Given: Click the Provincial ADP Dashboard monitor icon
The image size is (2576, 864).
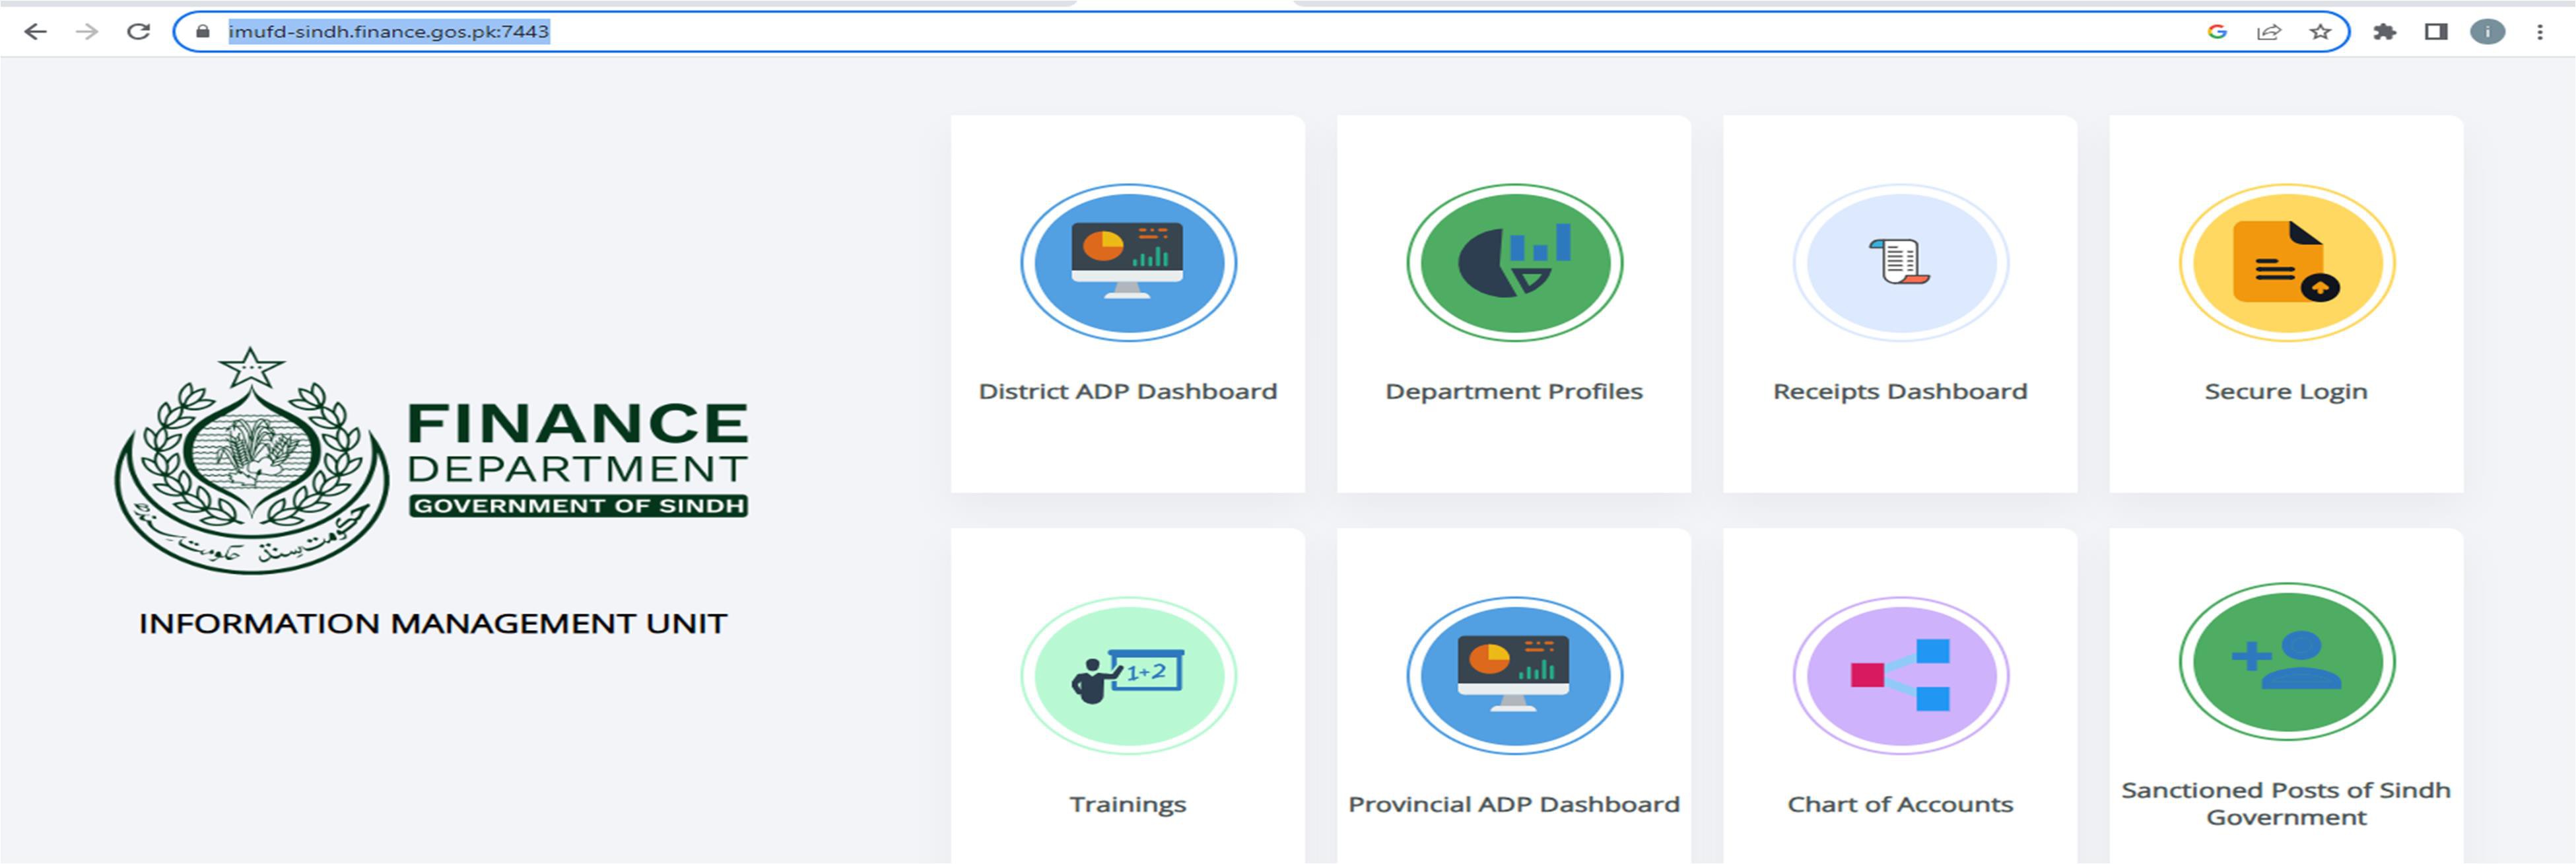Looking at the screenshot, I should [1514, 676].
